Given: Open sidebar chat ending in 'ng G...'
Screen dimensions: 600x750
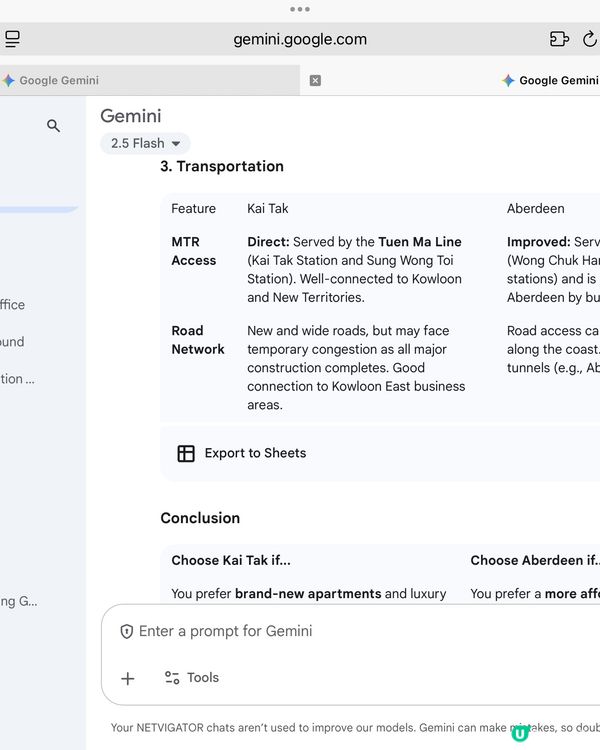Looking at the screenshot, I should point(19,601).
